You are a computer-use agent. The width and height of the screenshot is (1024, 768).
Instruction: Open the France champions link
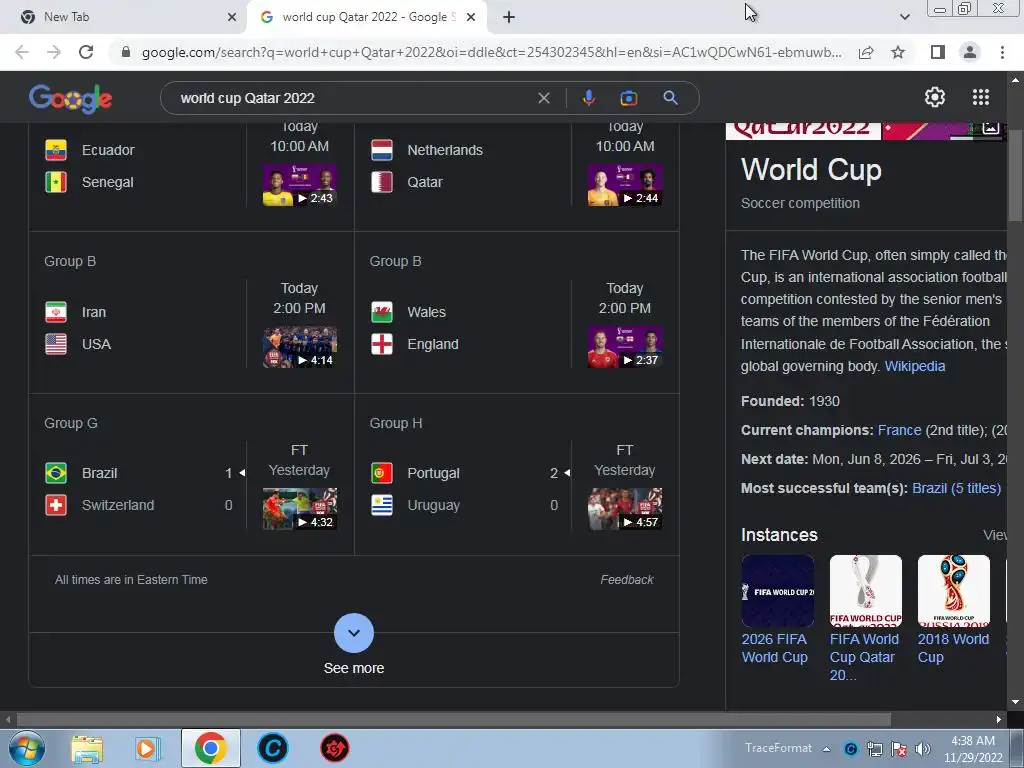click(x=899, y=430)
